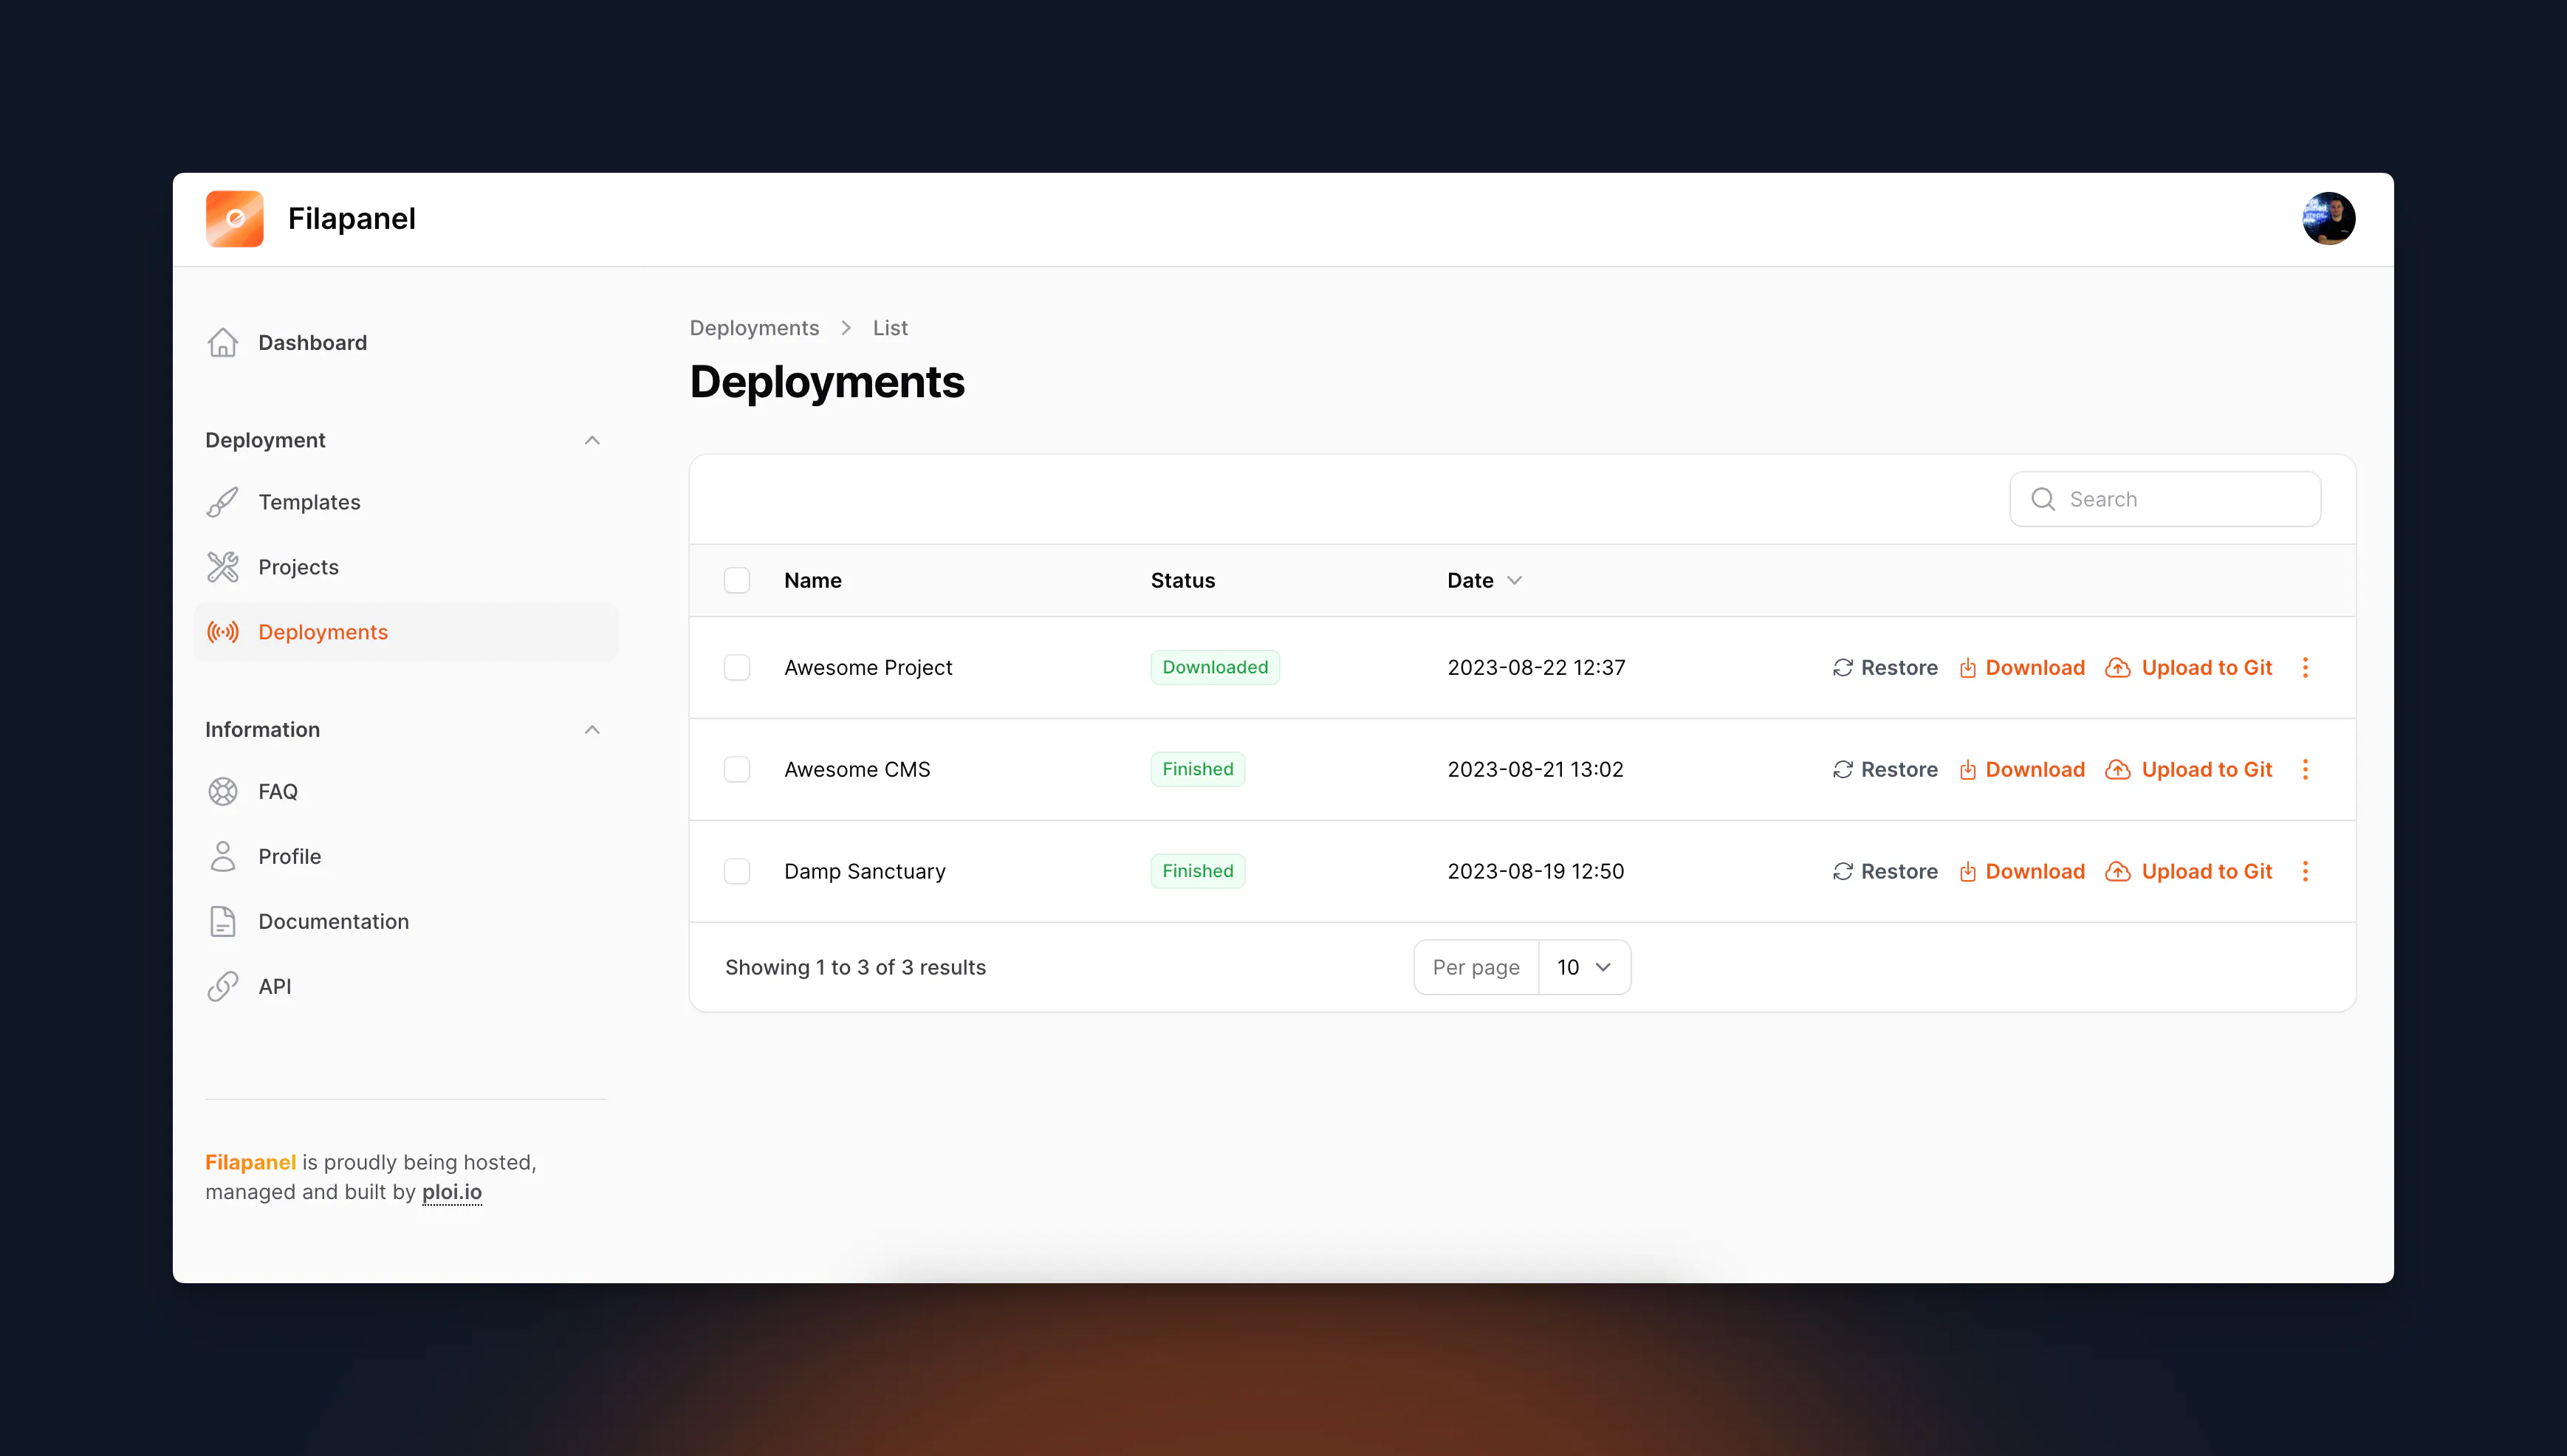
Task: Click the Awesome Project name cell
Action: click(x=868, y=668)
